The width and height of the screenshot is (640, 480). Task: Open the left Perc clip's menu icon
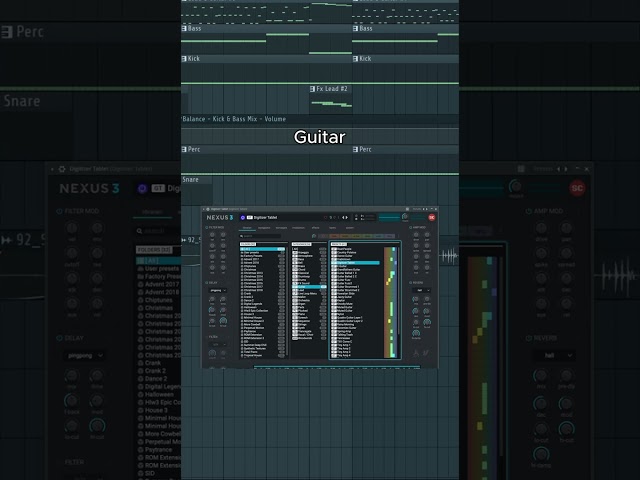coord(184,149)
